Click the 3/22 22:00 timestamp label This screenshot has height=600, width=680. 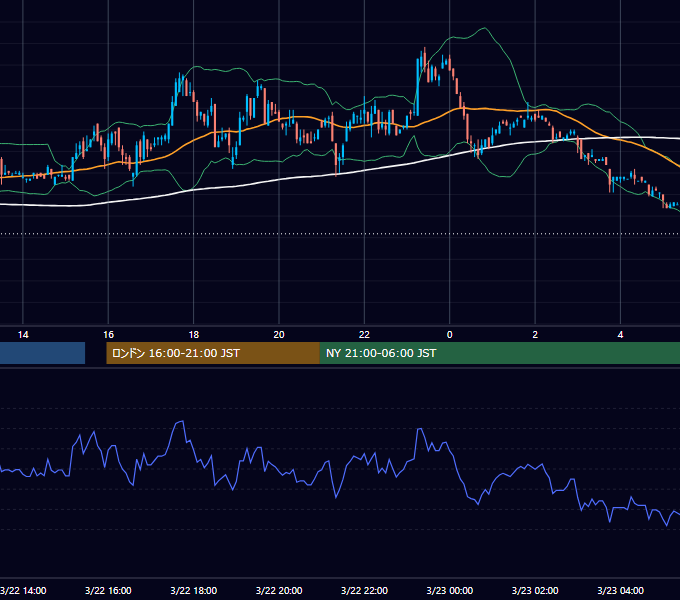tap(364, 590)
